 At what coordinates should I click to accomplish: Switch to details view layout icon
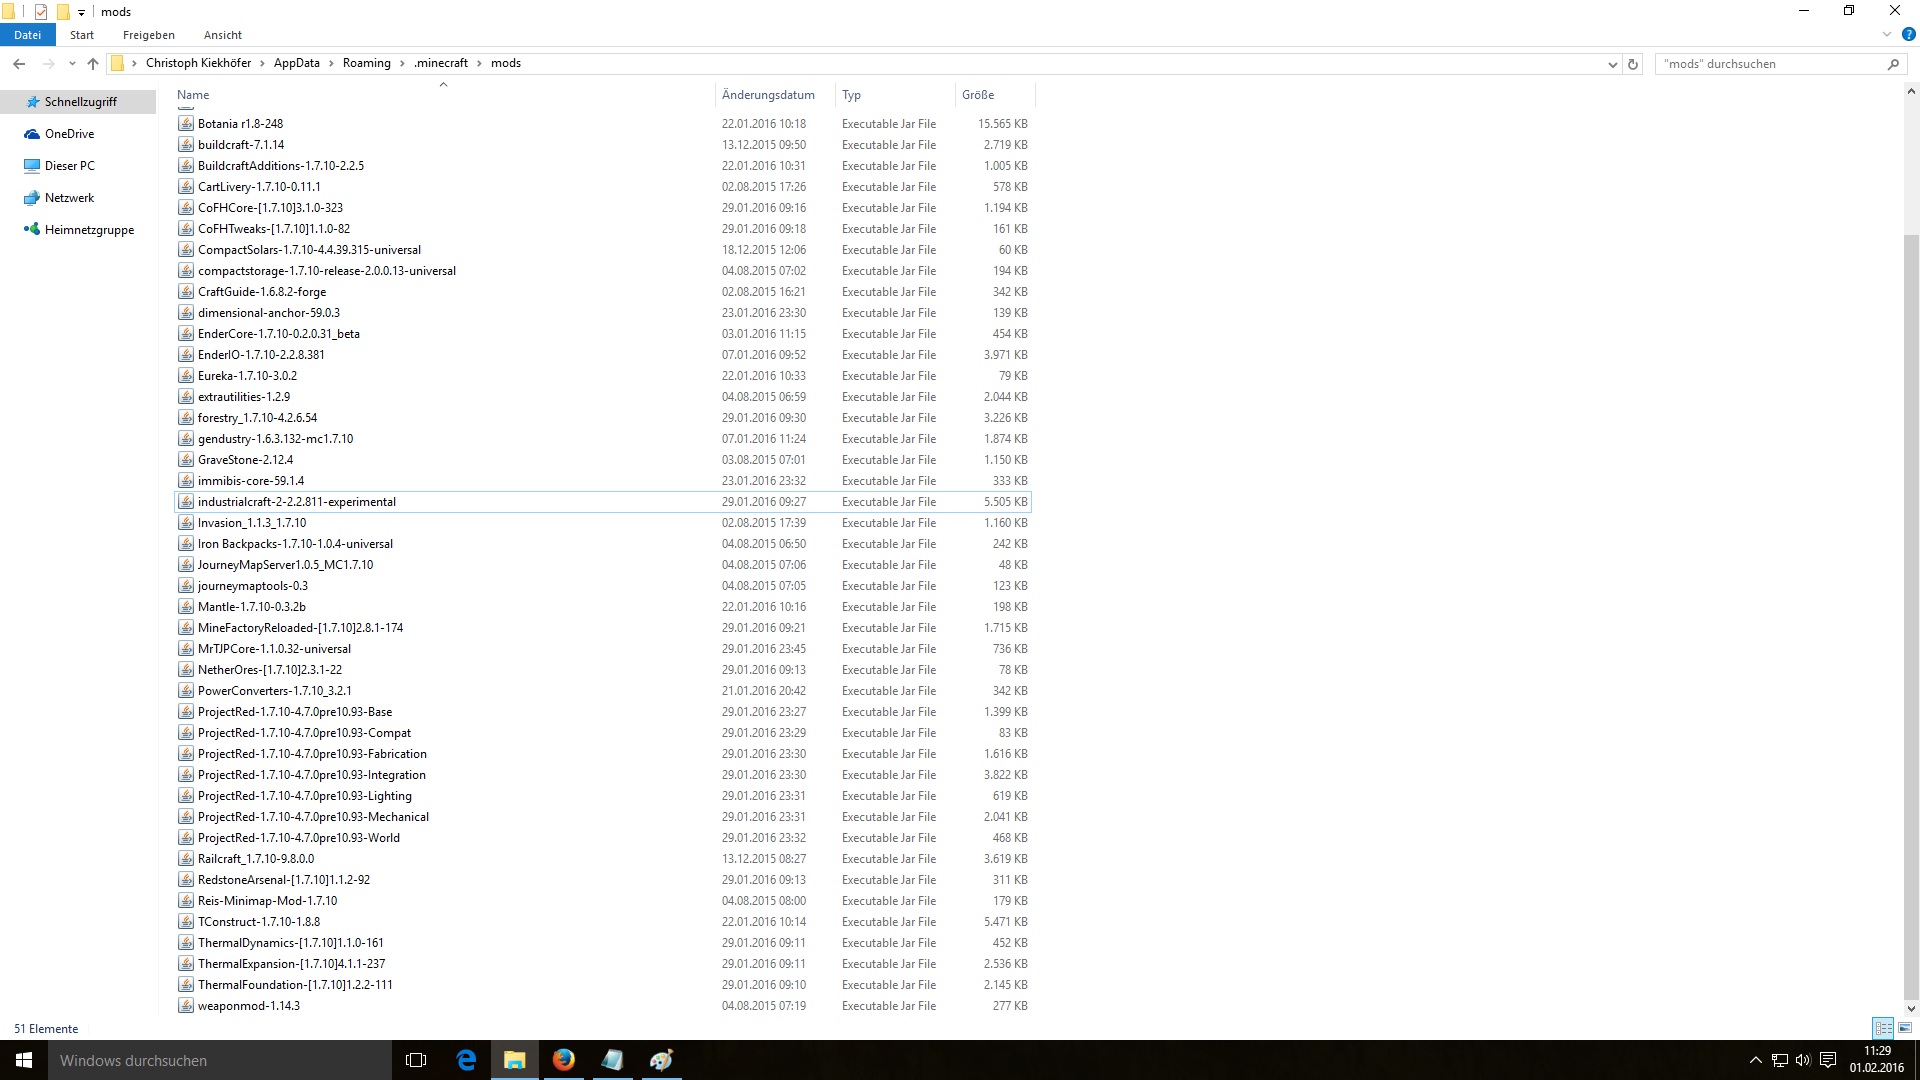pyautogui.click(x=1883, y=1028)
